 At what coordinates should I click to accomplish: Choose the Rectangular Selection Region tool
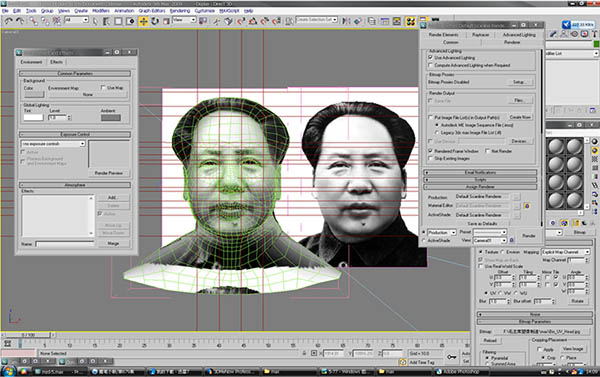119,21
